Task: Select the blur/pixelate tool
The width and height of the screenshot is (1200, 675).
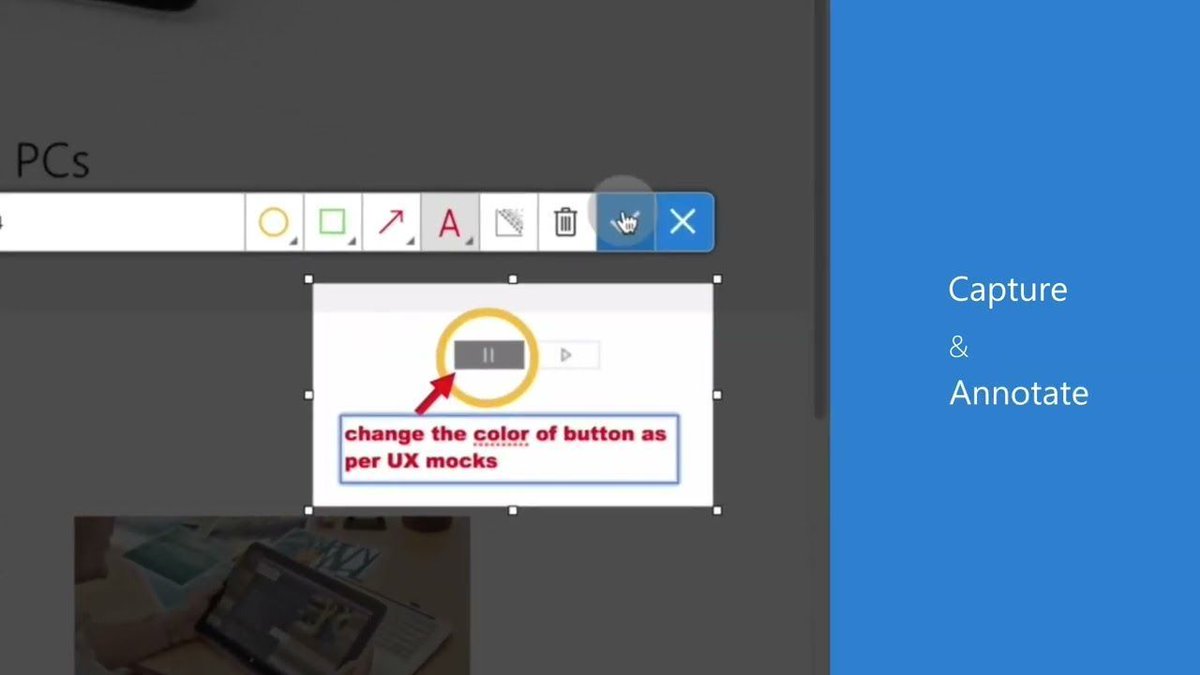Action: 508,222
